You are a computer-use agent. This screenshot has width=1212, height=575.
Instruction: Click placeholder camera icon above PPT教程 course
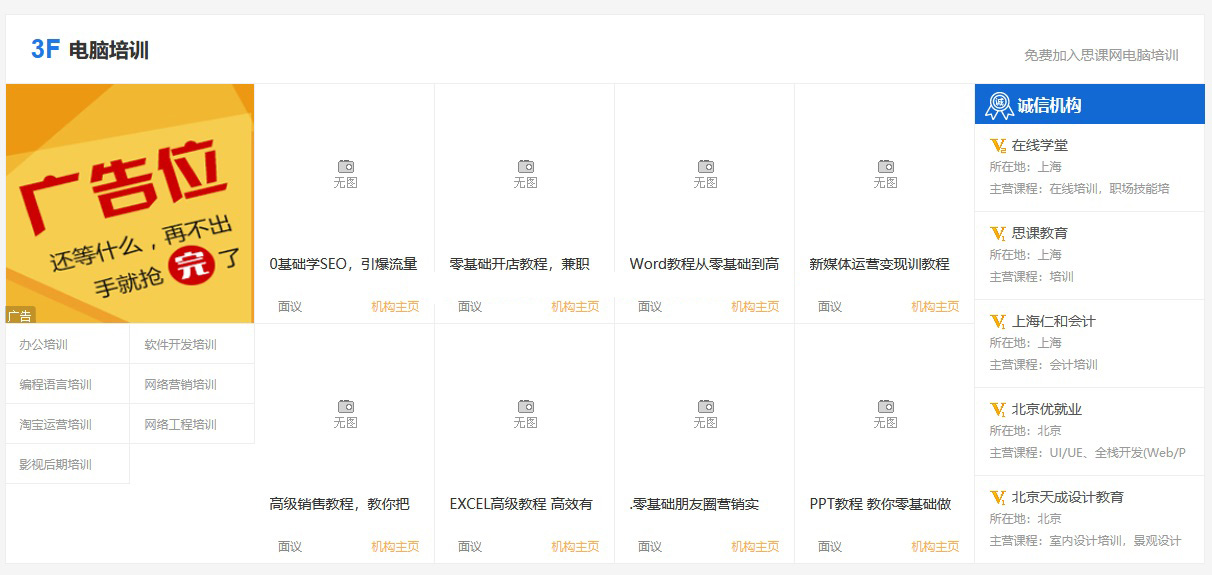coord(885,406)
